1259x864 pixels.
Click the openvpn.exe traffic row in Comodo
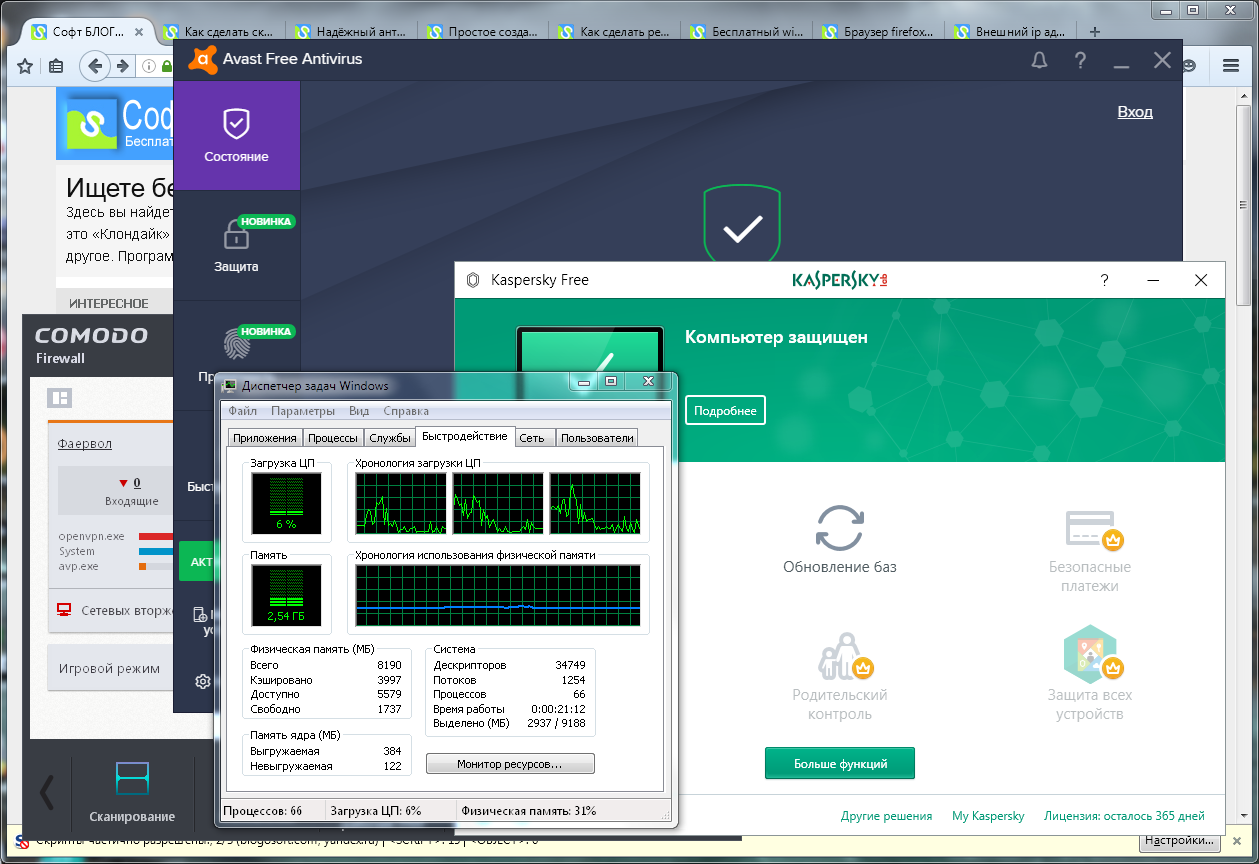(x=115, y=536)
